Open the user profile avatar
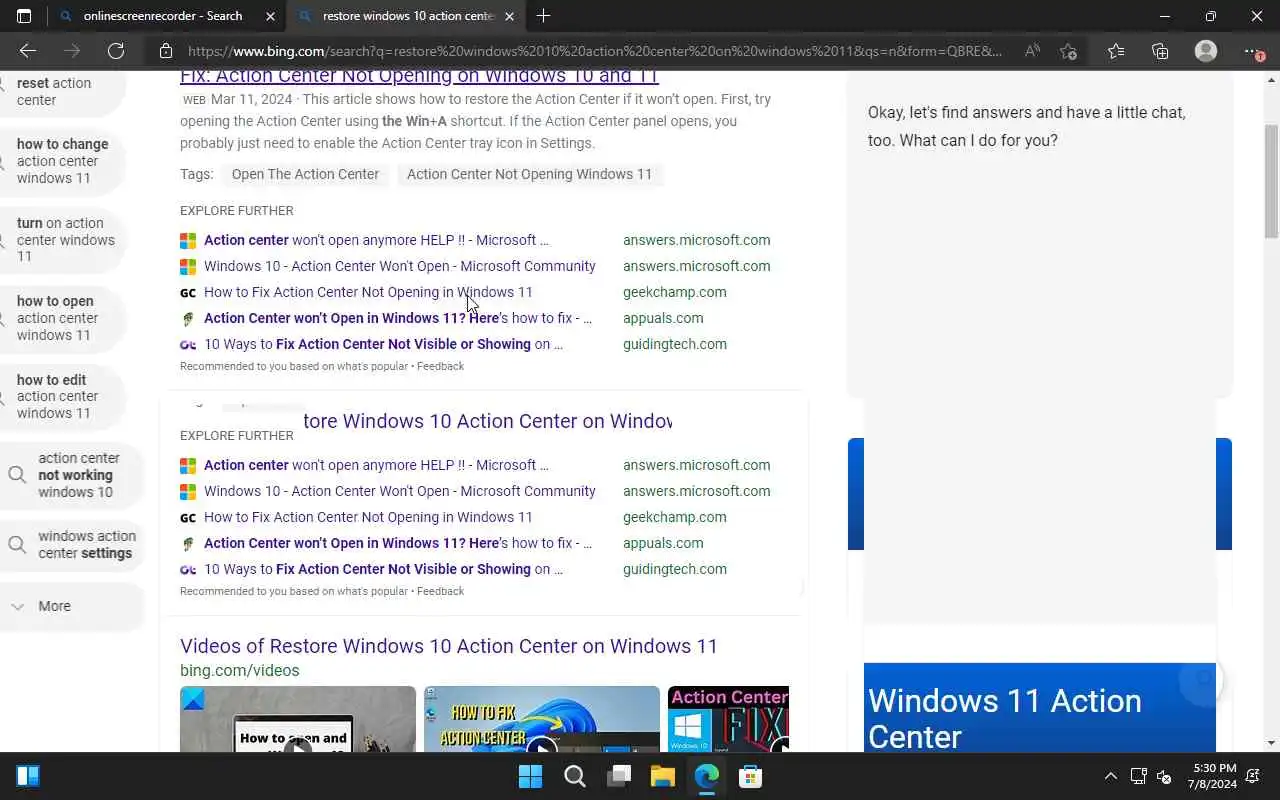 1206,51
